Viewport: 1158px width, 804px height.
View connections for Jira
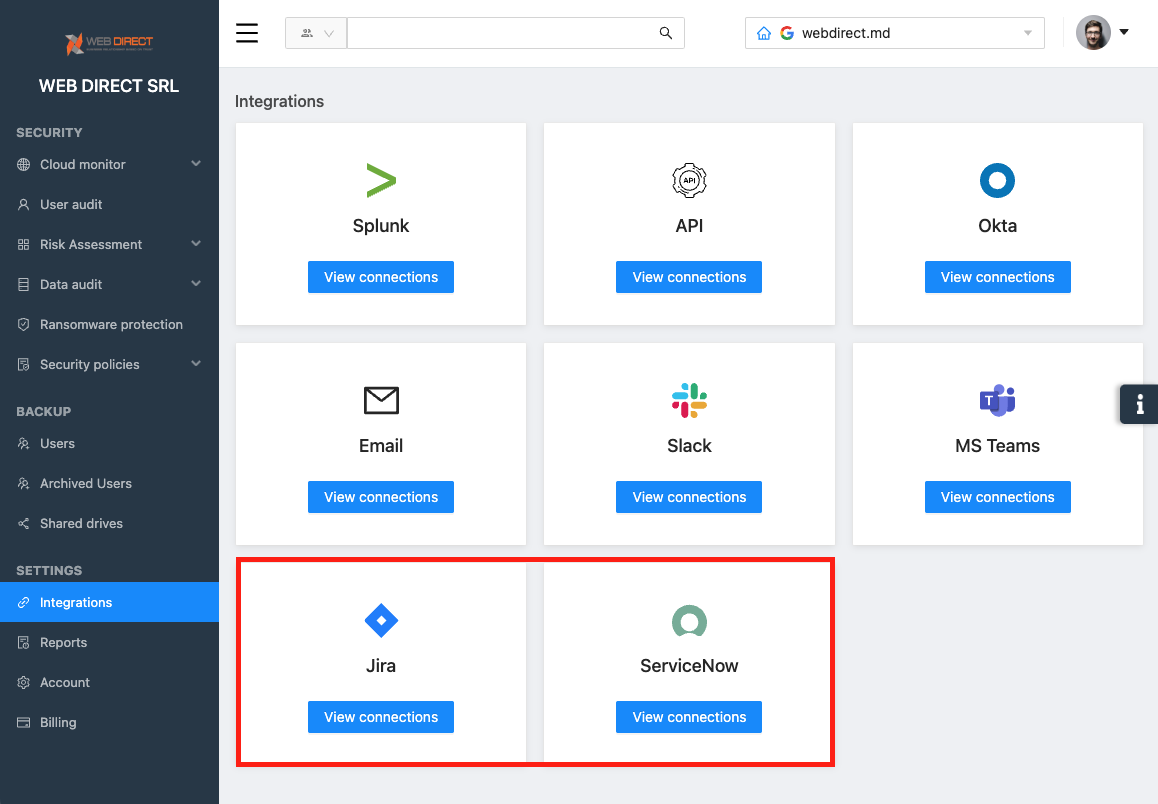click(x=381, y=717)
